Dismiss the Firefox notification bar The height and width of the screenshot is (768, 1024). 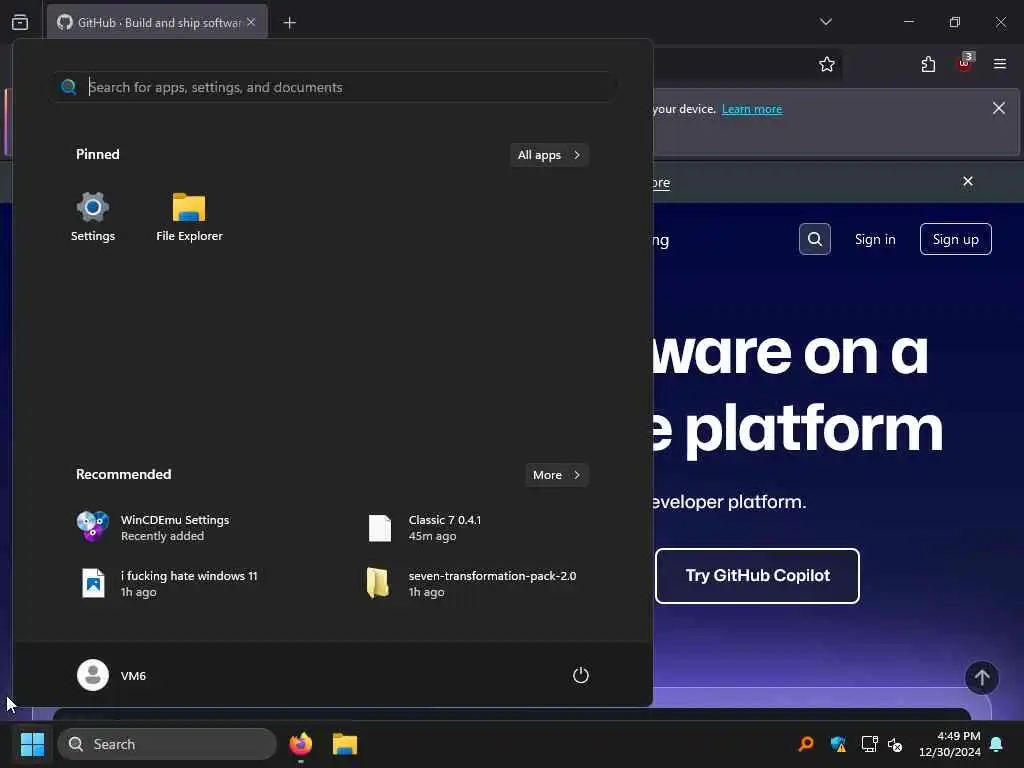pos(999,108)
